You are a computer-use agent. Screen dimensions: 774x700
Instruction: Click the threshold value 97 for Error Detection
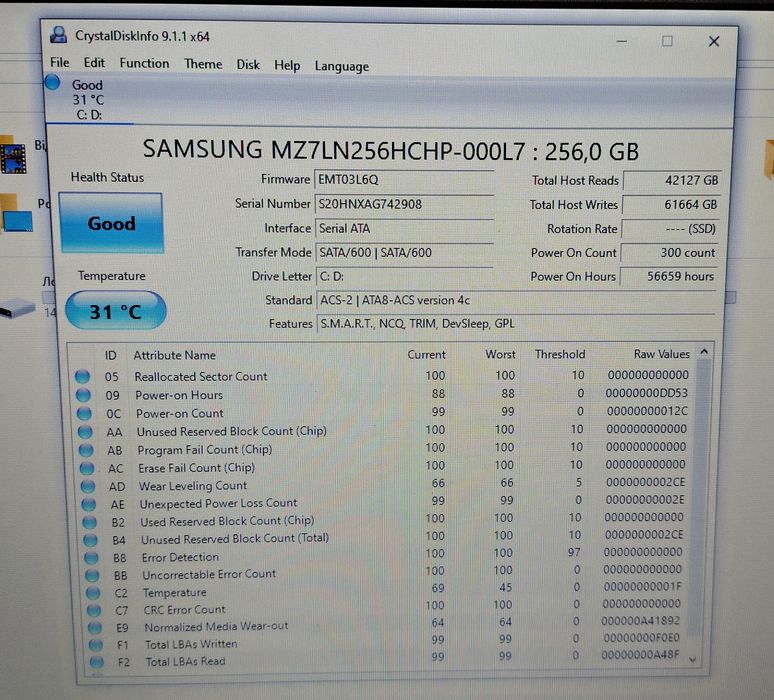pyautogui.click(x=574, y=552)
